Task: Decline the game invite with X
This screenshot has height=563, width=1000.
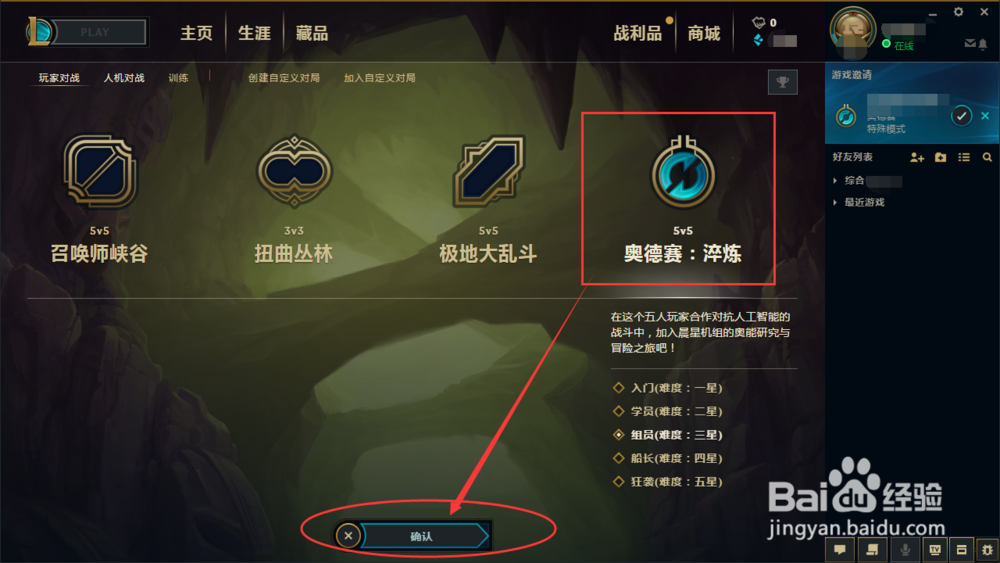Action: (985, 116)
